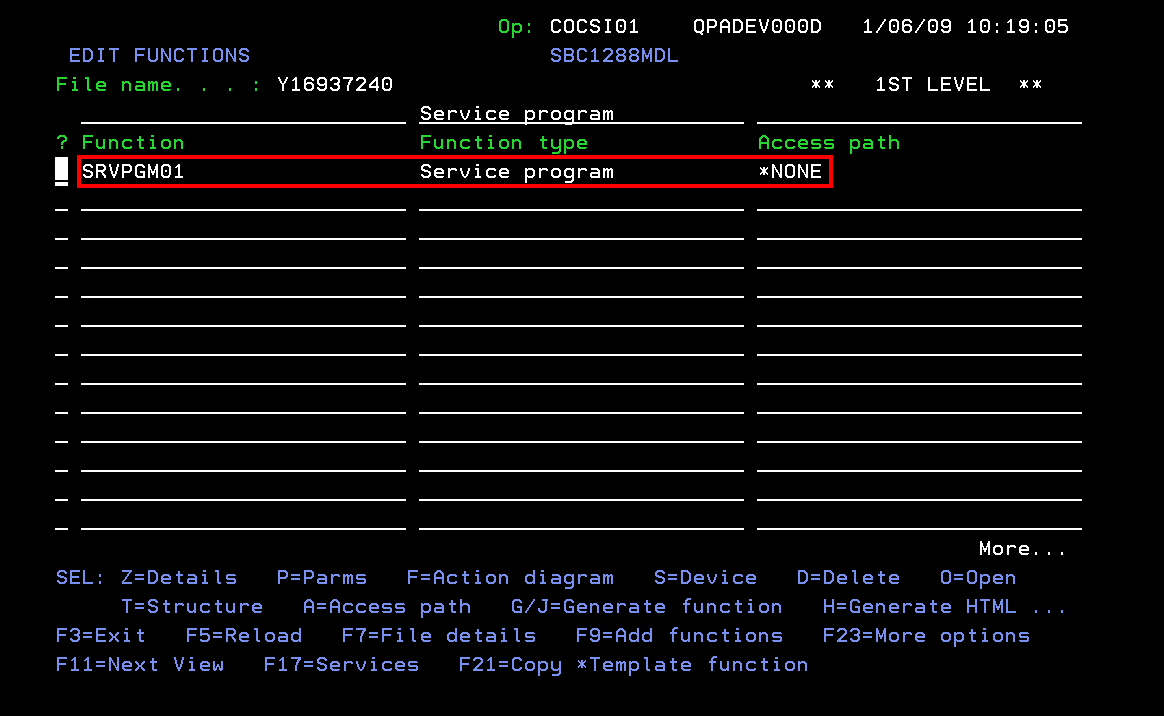Screen dimensions: 1164x716
Task: Click the *NONE access path value
Action: [x=790, y=172]
